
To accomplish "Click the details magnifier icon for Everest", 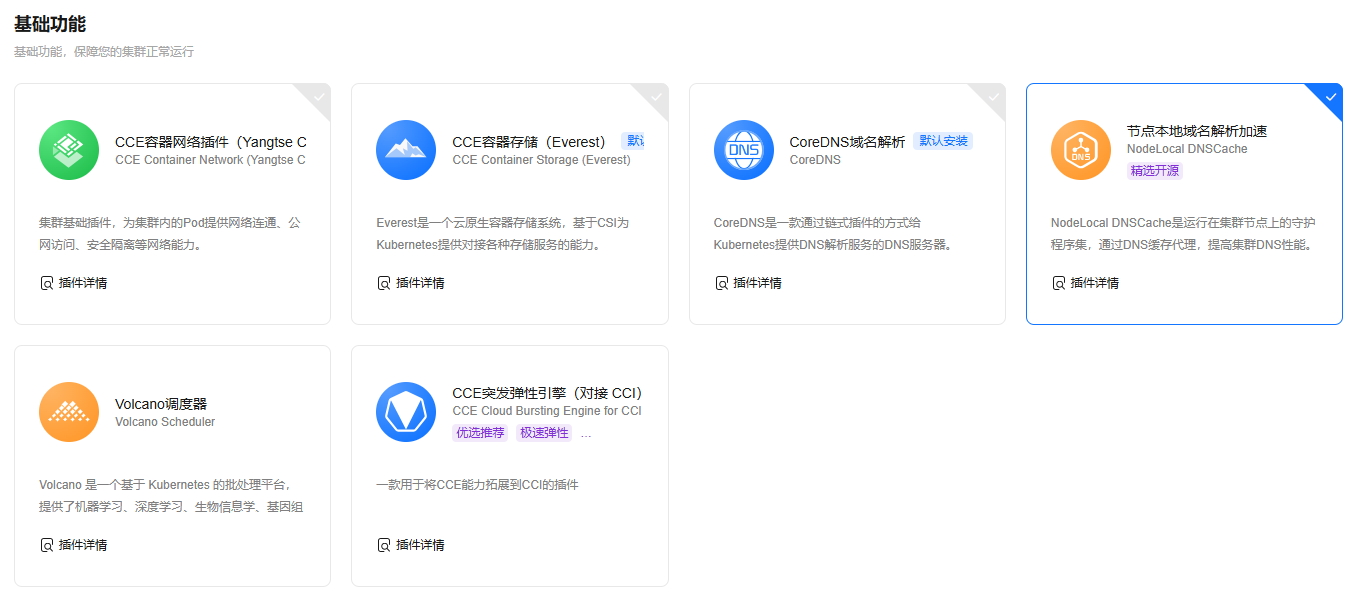I will [384, 283].
